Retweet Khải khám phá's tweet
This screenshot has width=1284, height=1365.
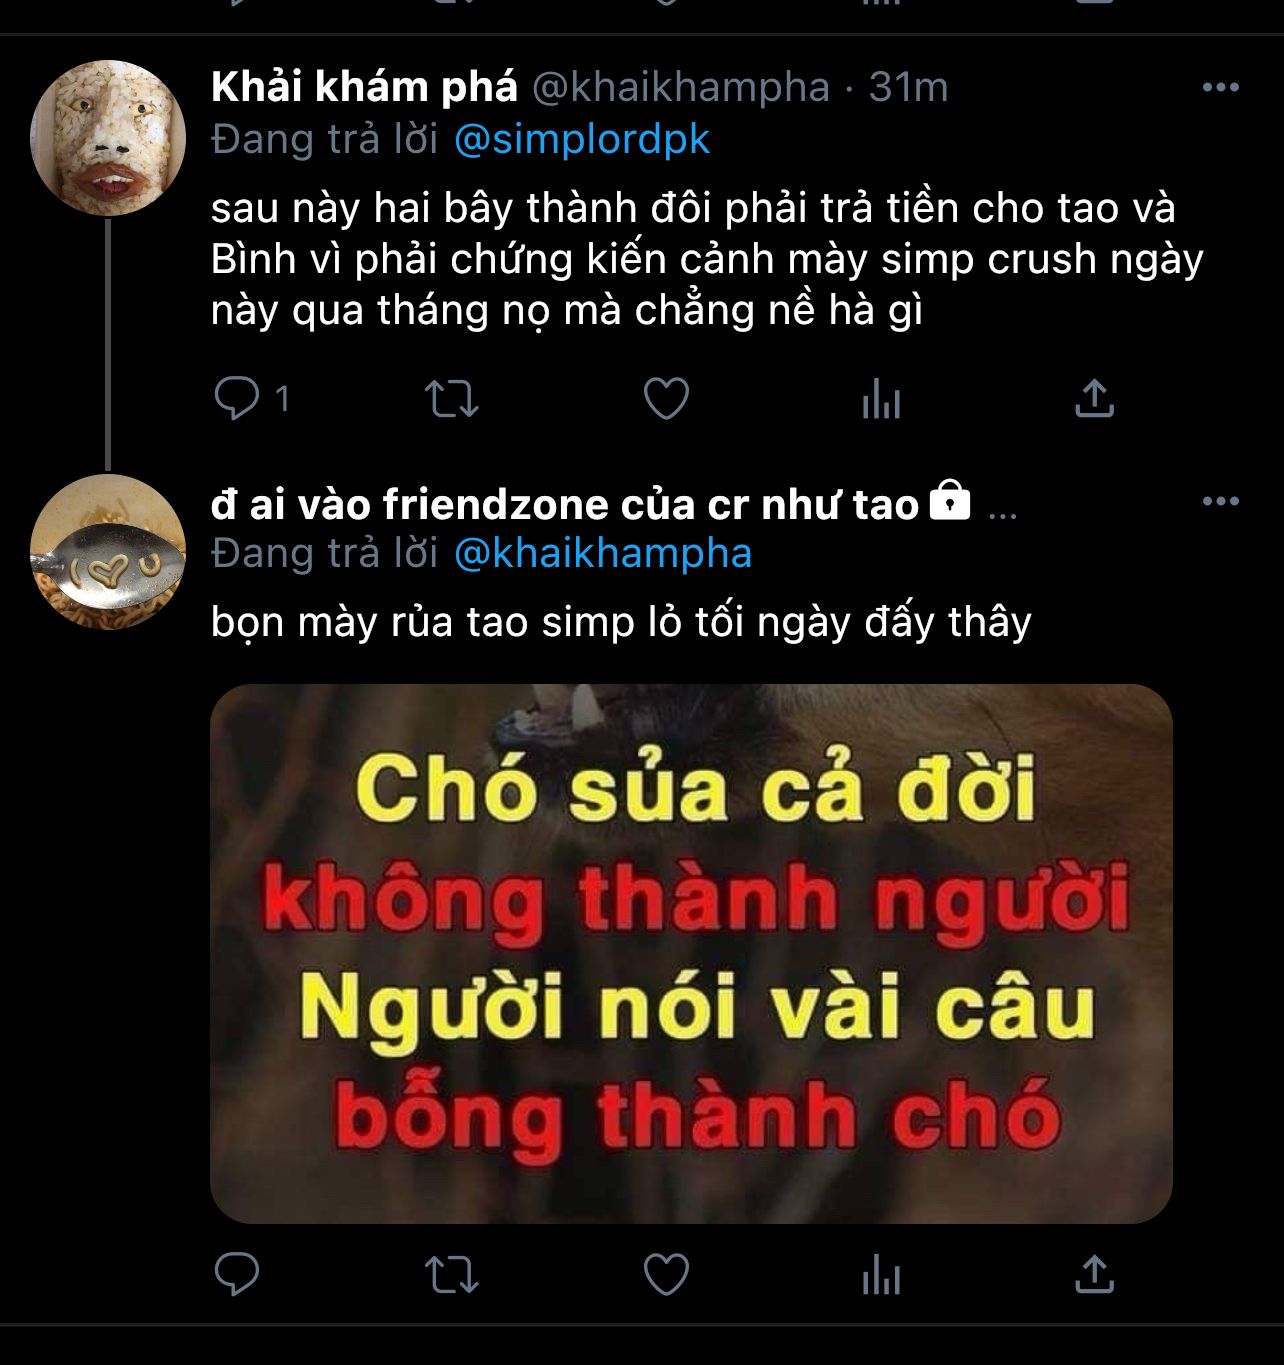point(452,399)
